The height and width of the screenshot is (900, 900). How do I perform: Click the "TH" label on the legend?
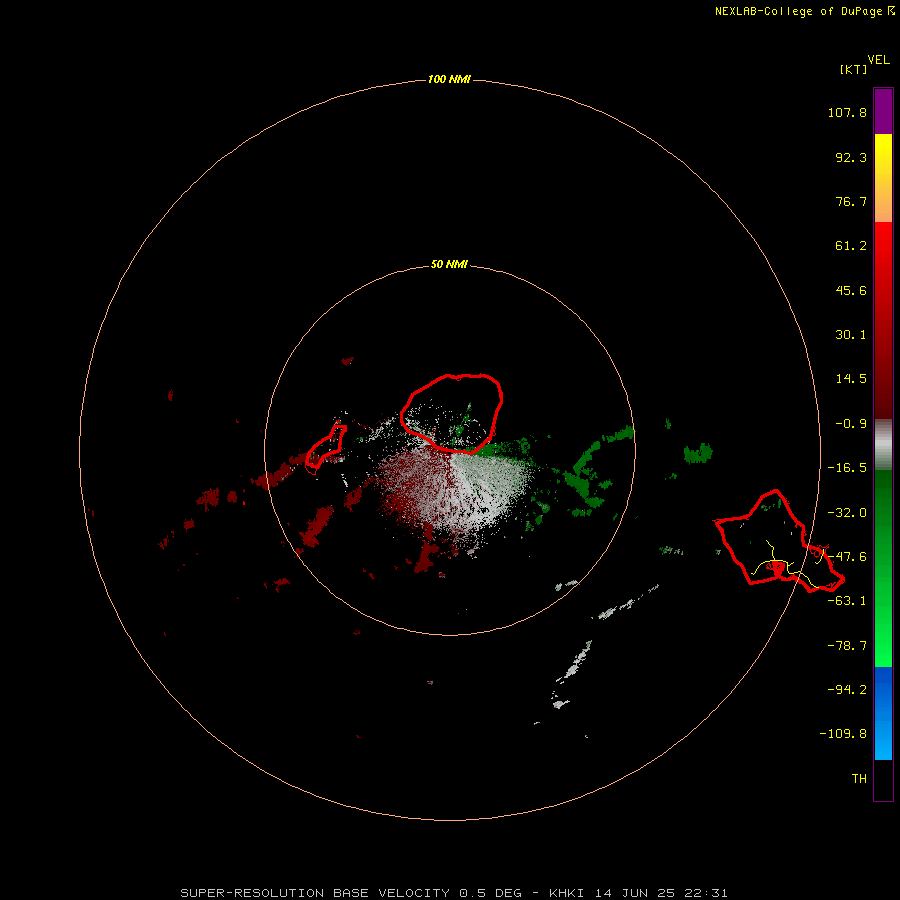click(859, 778)
